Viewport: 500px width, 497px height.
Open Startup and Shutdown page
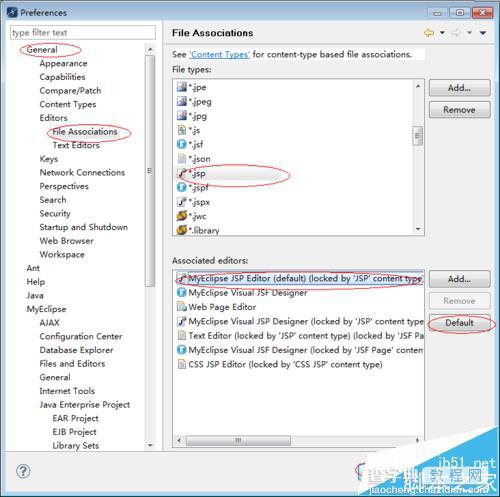[x=84, y=227]
